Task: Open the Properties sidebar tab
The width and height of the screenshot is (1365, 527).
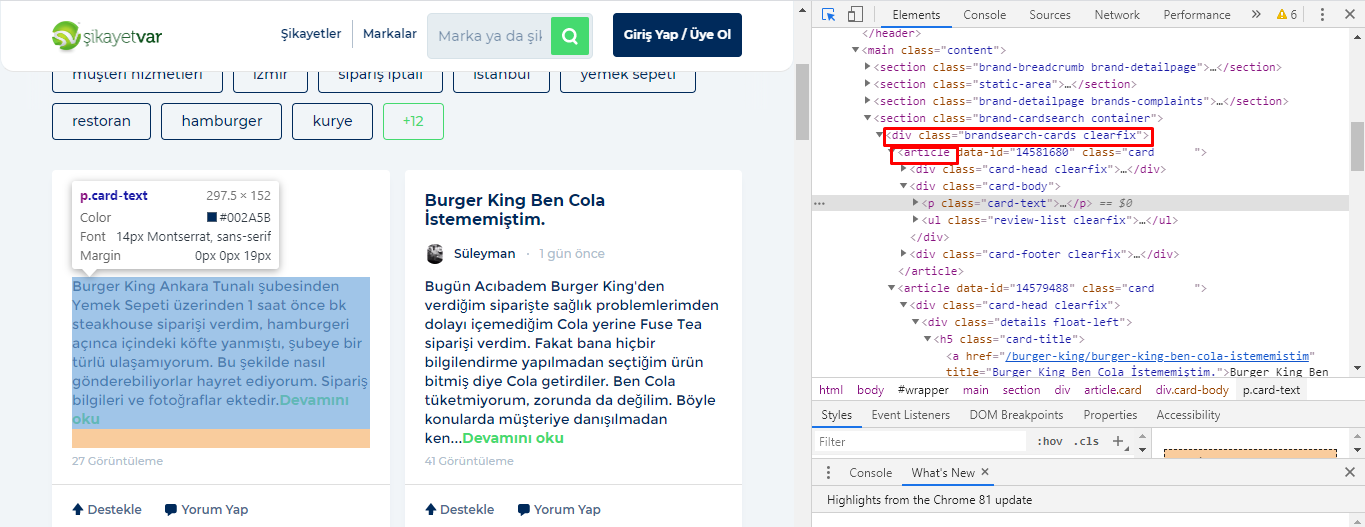Action: tap(1110, 415)
